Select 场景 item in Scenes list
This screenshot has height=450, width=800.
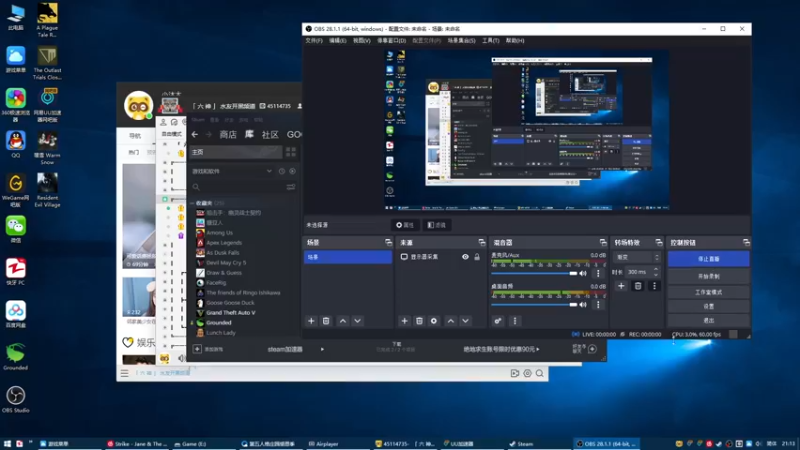tap(348, 257)
